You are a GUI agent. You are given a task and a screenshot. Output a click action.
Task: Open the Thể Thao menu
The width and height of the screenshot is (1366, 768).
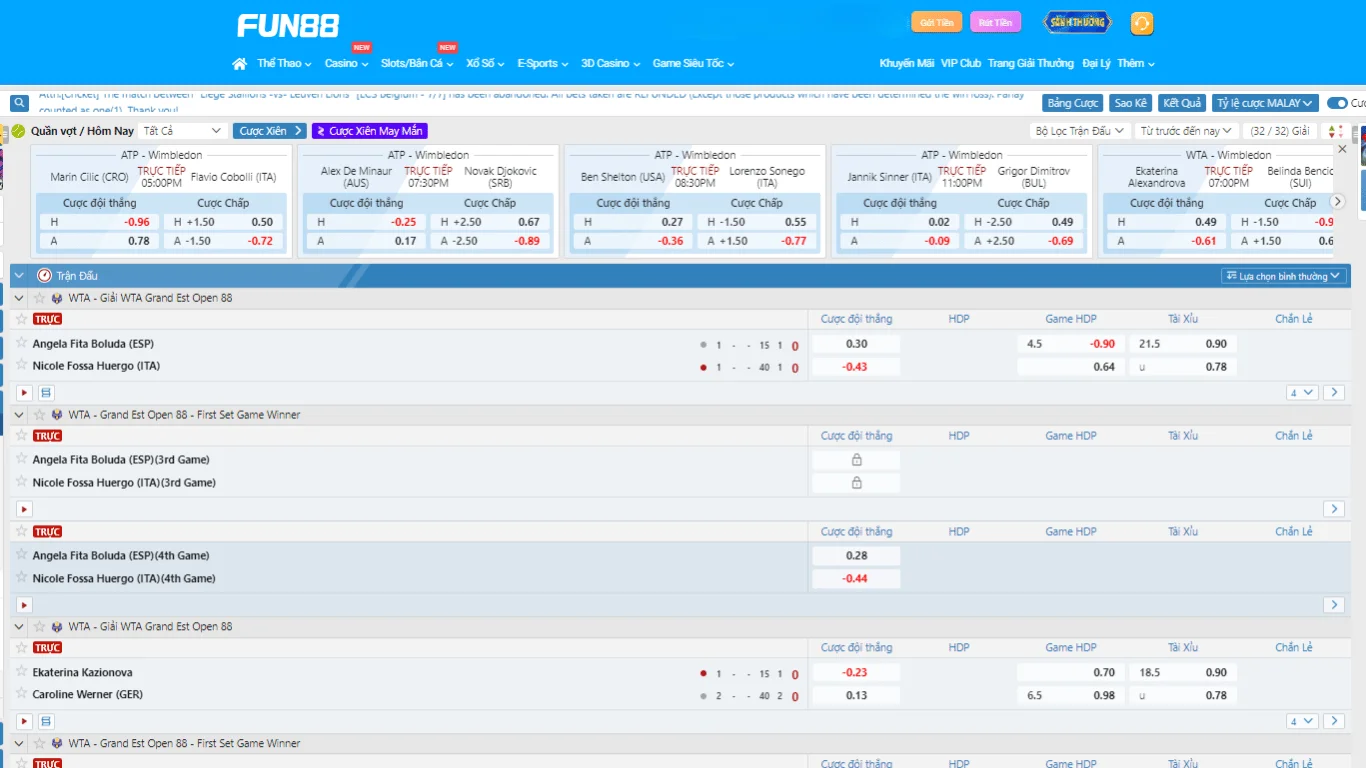[284, 64]
